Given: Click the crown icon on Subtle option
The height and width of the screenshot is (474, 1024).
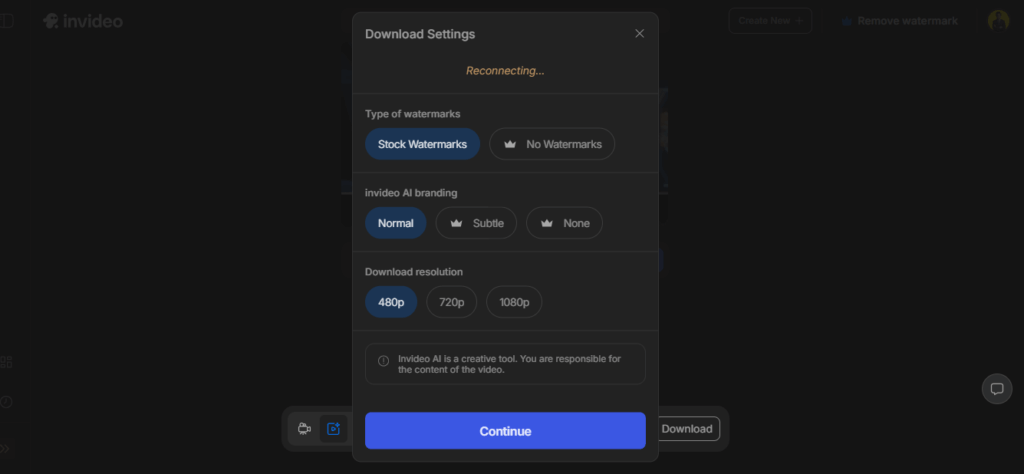Looking at the screenshot, I should point(457,223).
